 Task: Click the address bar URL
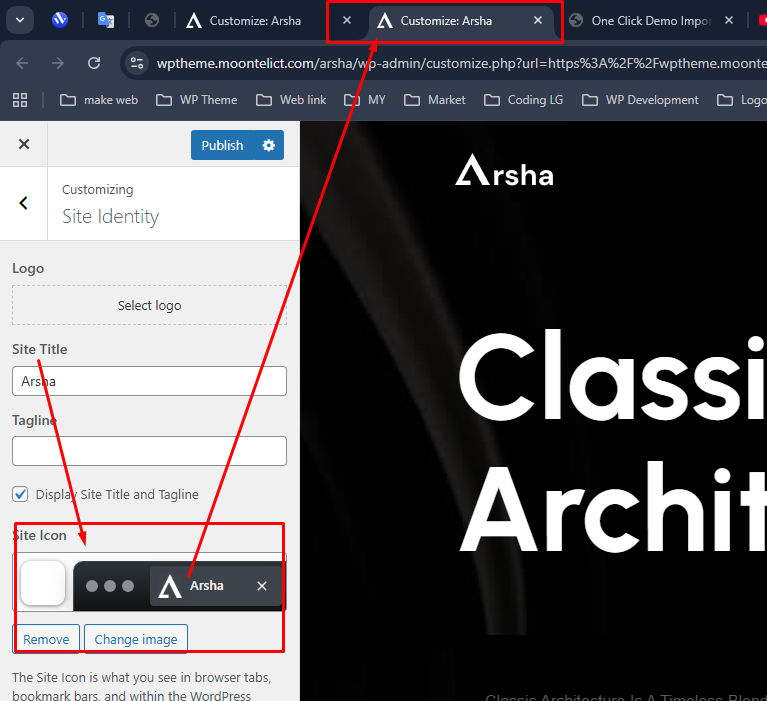point(461,64)
